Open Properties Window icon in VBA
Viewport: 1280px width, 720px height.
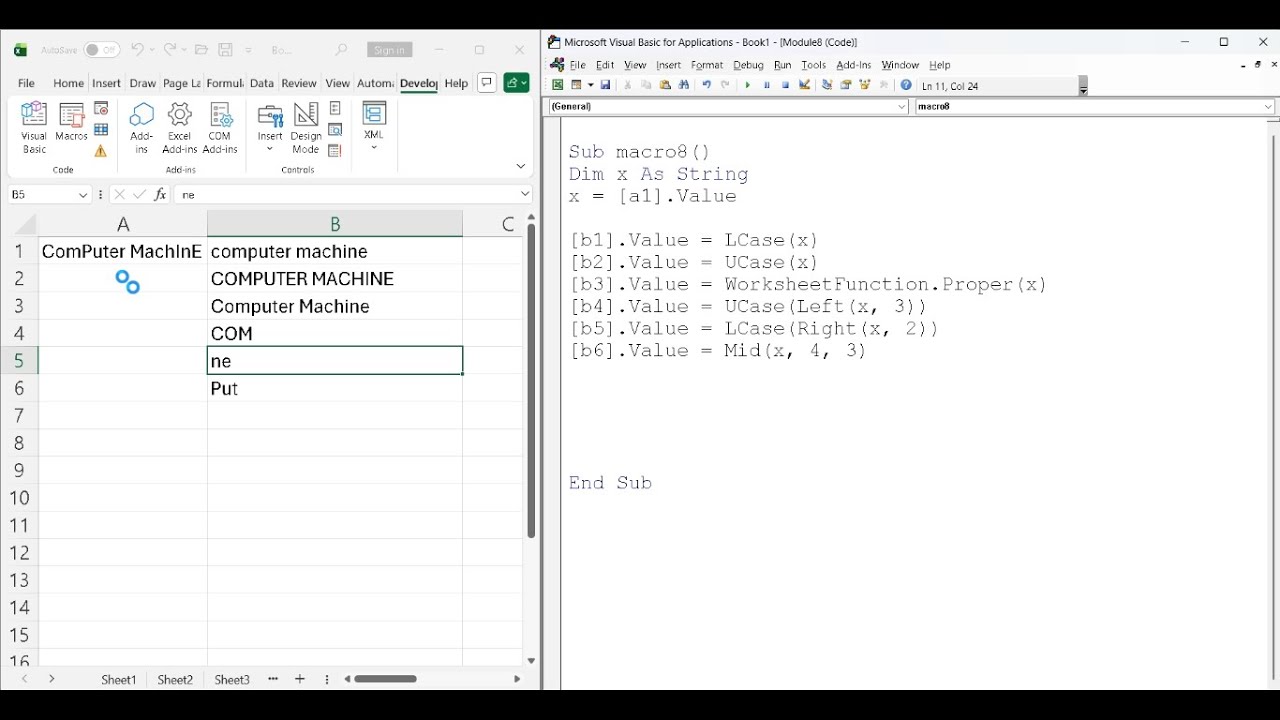click(x=846, y=85)
